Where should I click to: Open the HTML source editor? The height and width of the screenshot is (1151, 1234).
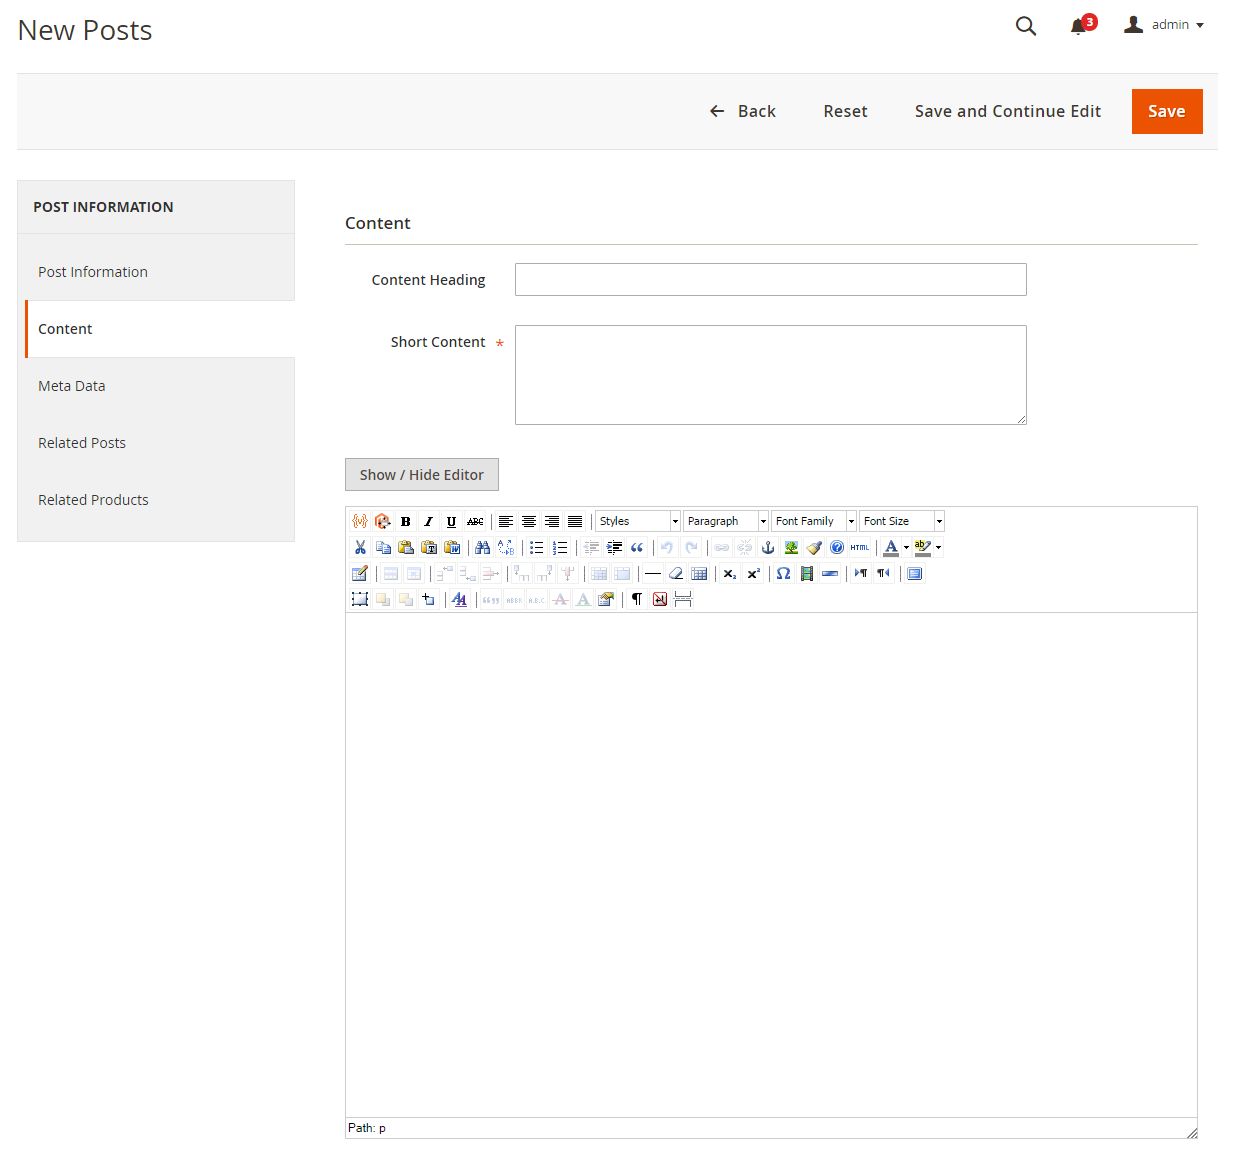[859, 547]
